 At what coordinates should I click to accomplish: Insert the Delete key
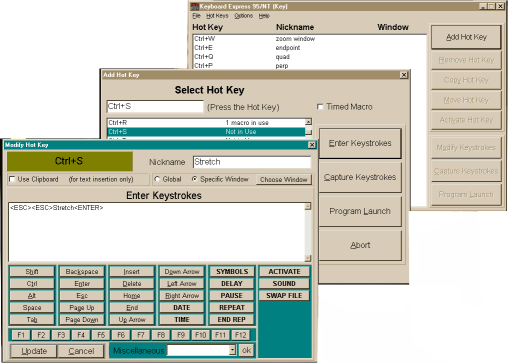coord(132,284)
